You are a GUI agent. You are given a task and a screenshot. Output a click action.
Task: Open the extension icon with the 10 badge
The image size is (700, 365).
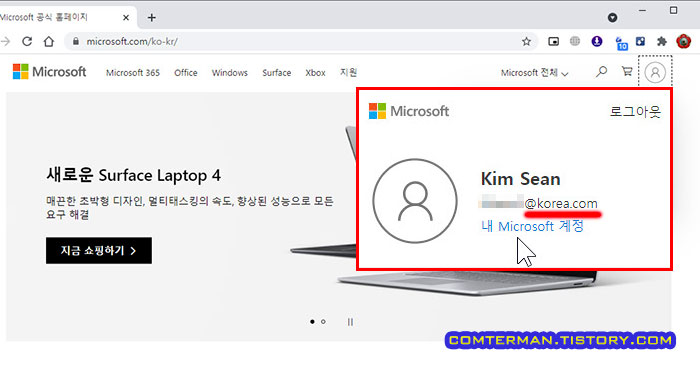[x=621, y=43]
